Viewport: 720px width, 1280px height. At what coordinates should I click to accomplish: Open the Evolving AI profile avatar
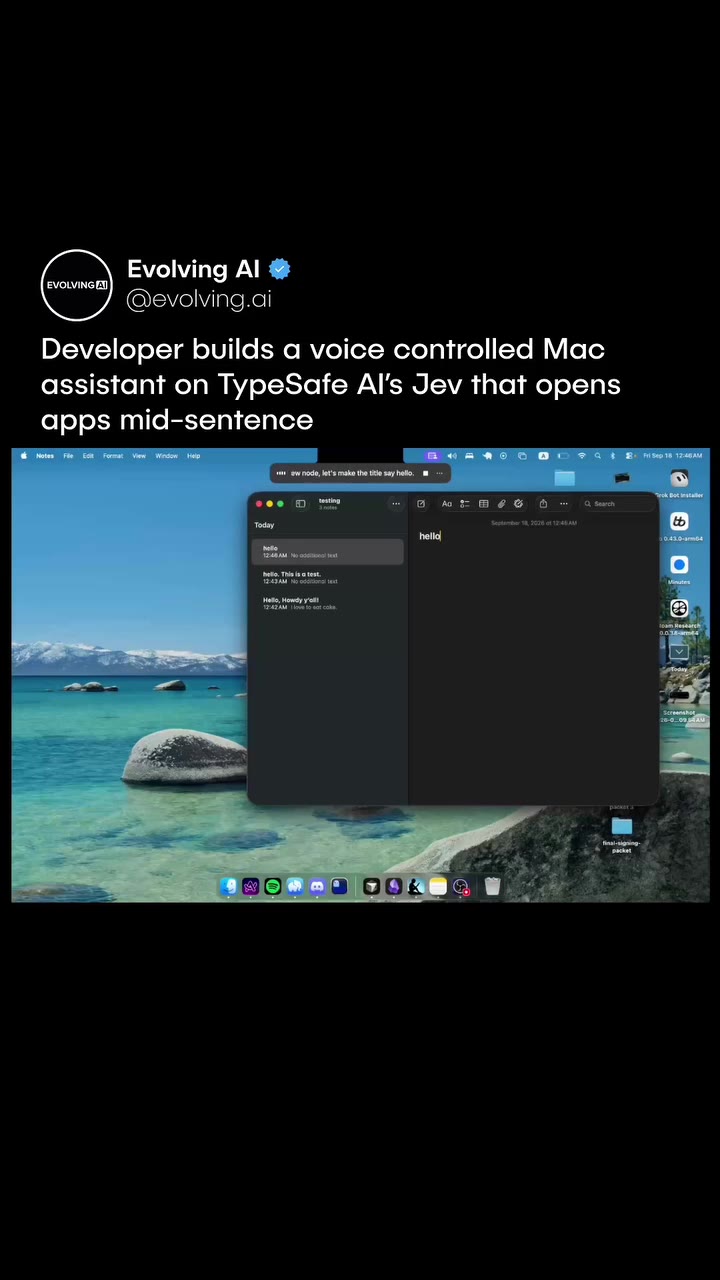click(76, 285)
